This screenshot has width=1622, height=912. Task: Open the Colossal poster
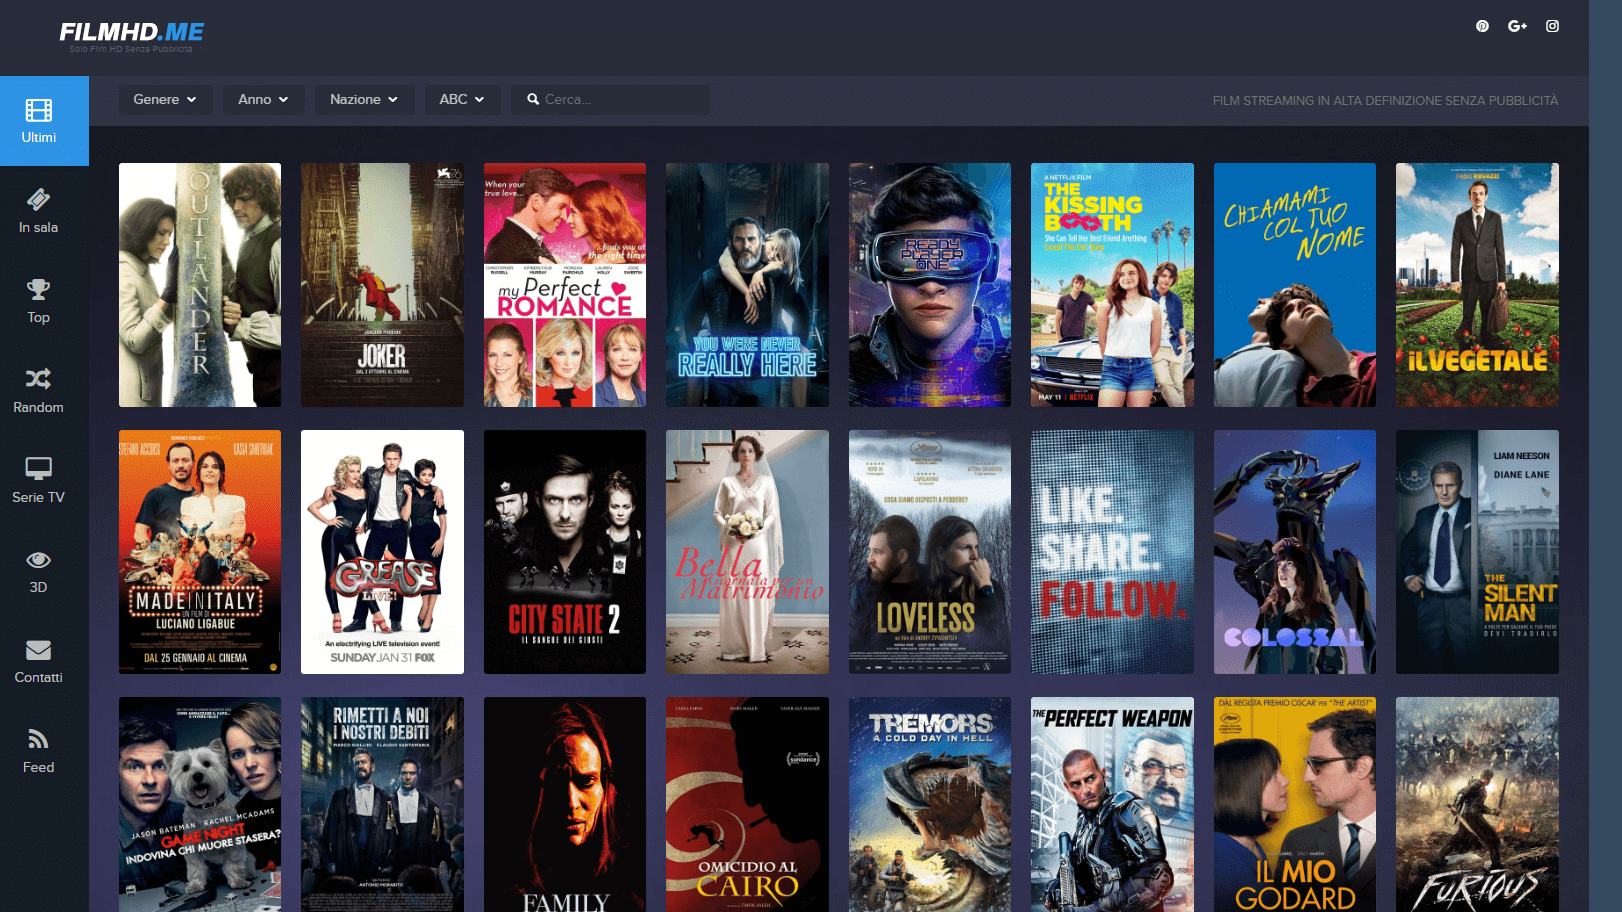1295,552
